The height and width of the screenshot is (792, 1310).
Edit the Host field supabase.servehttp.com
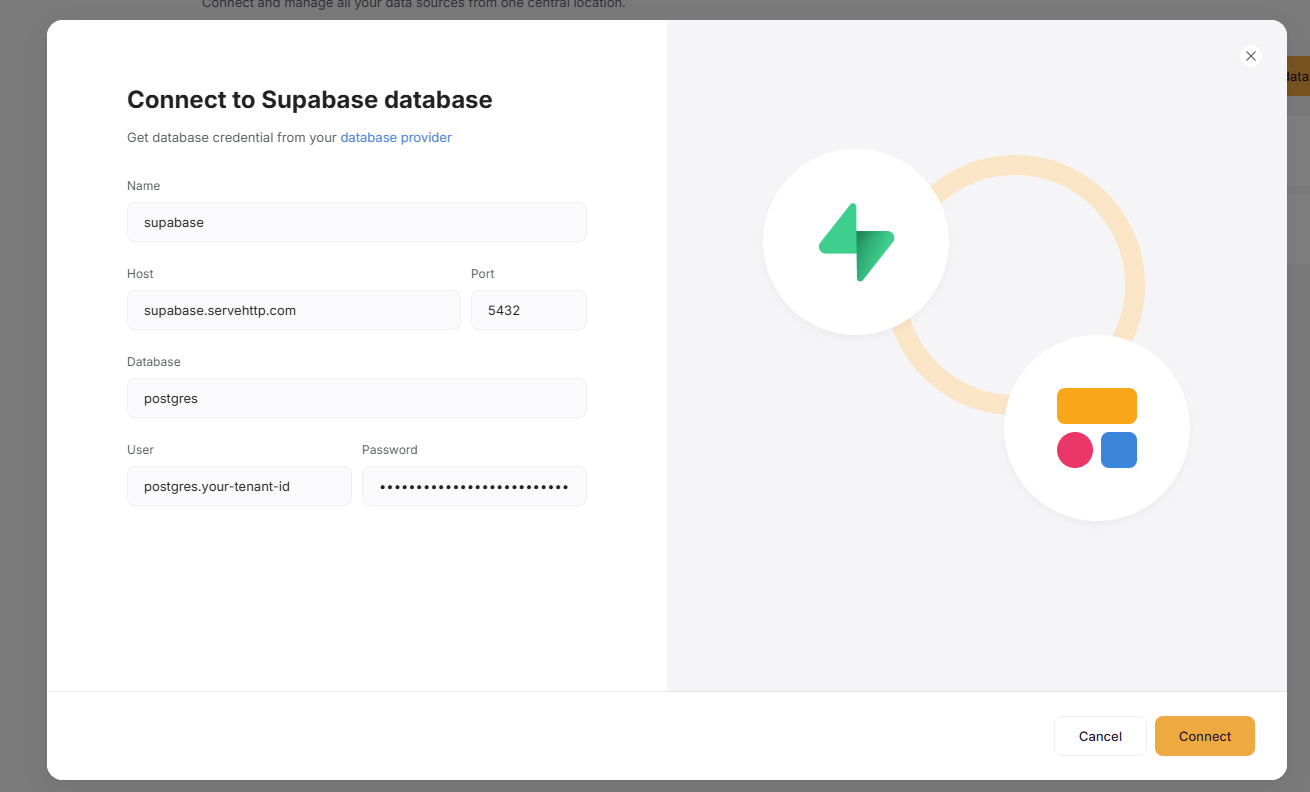click(x=294, y=310)
